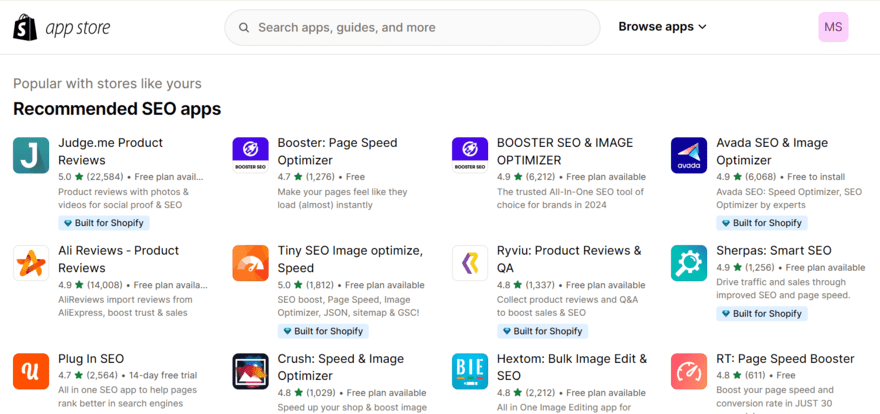Click Built for Shopify badge under Judge.me
The image size is (880, 414).
tap(104, 223)
